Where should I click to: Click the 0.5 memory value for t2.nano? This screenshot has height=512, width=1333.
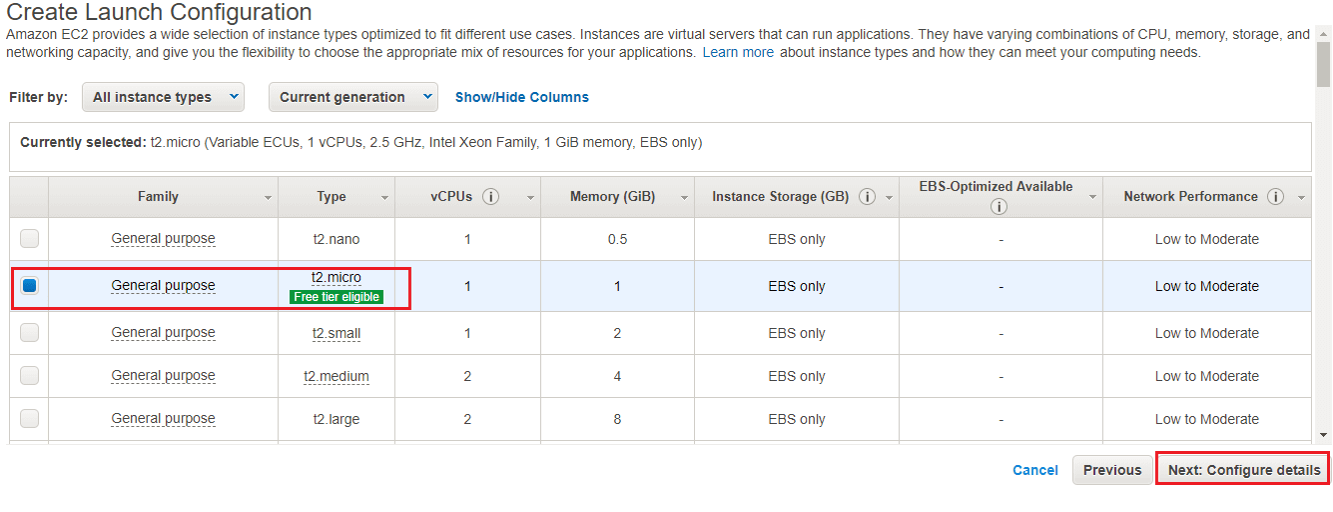617,239
